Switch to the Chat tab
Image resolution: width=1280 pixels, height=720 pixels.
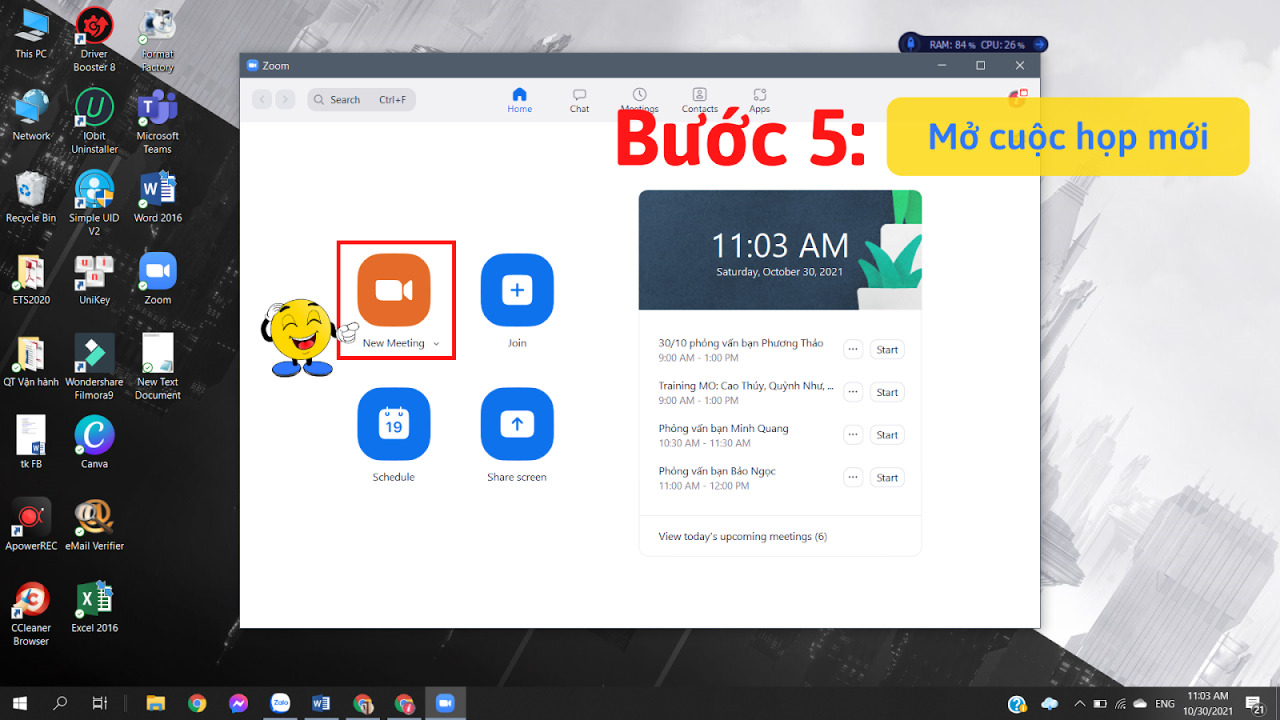(579, 100)
